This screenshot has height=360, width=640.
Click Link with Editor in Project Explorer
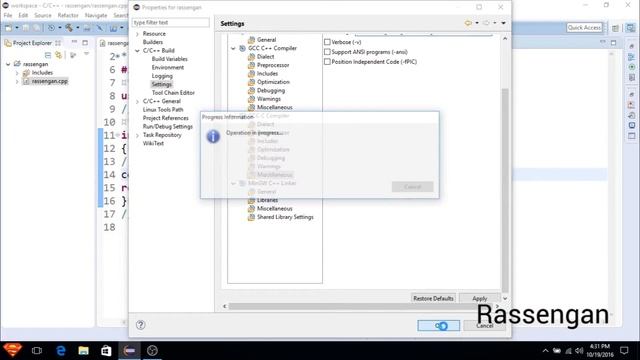click(59, 55)
